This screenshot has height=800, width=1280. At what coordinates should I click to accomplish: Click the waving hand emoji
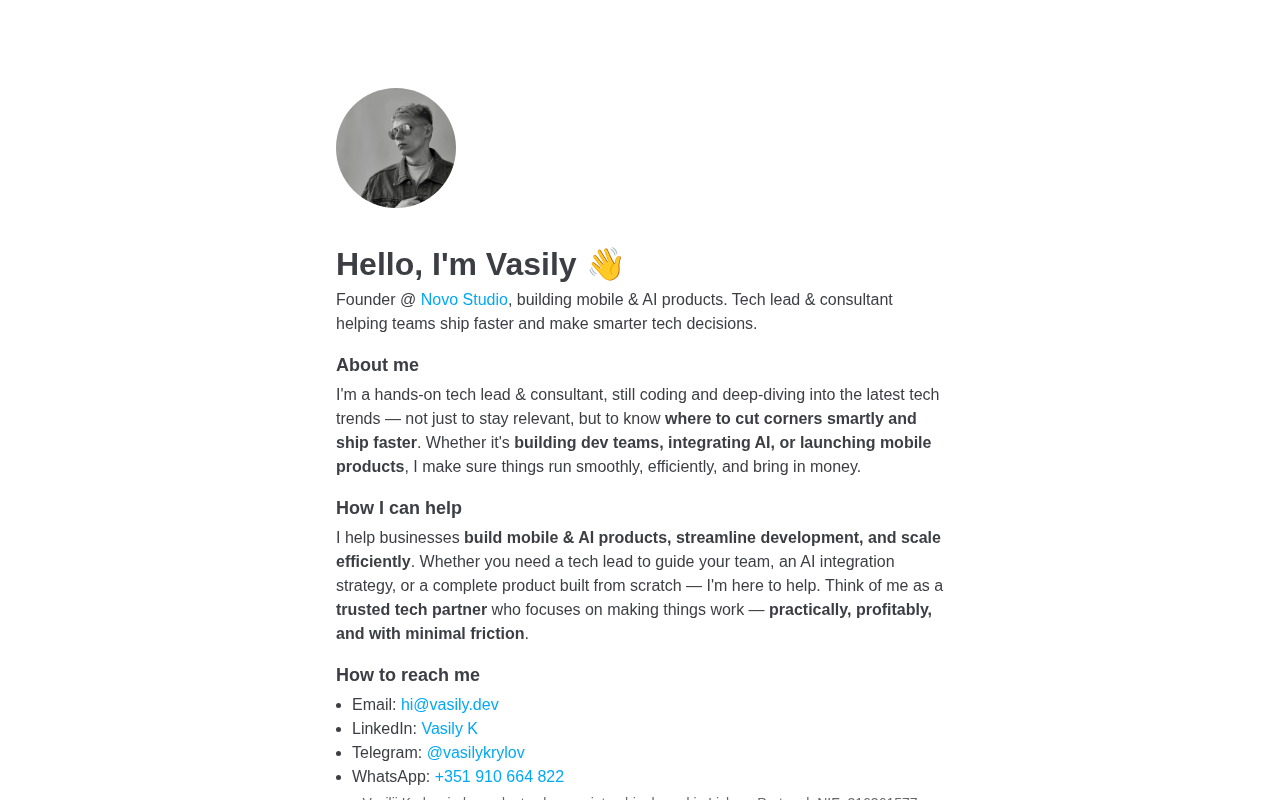tap(605, 264)
